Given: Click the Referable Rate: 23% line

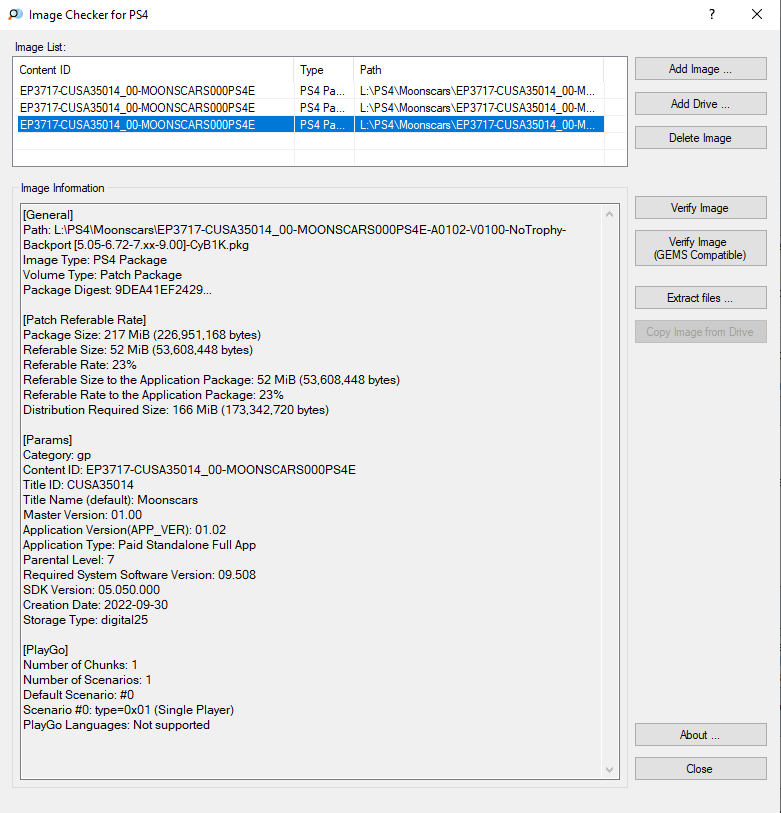Looking at the screenshot, I should coord(80,365).
